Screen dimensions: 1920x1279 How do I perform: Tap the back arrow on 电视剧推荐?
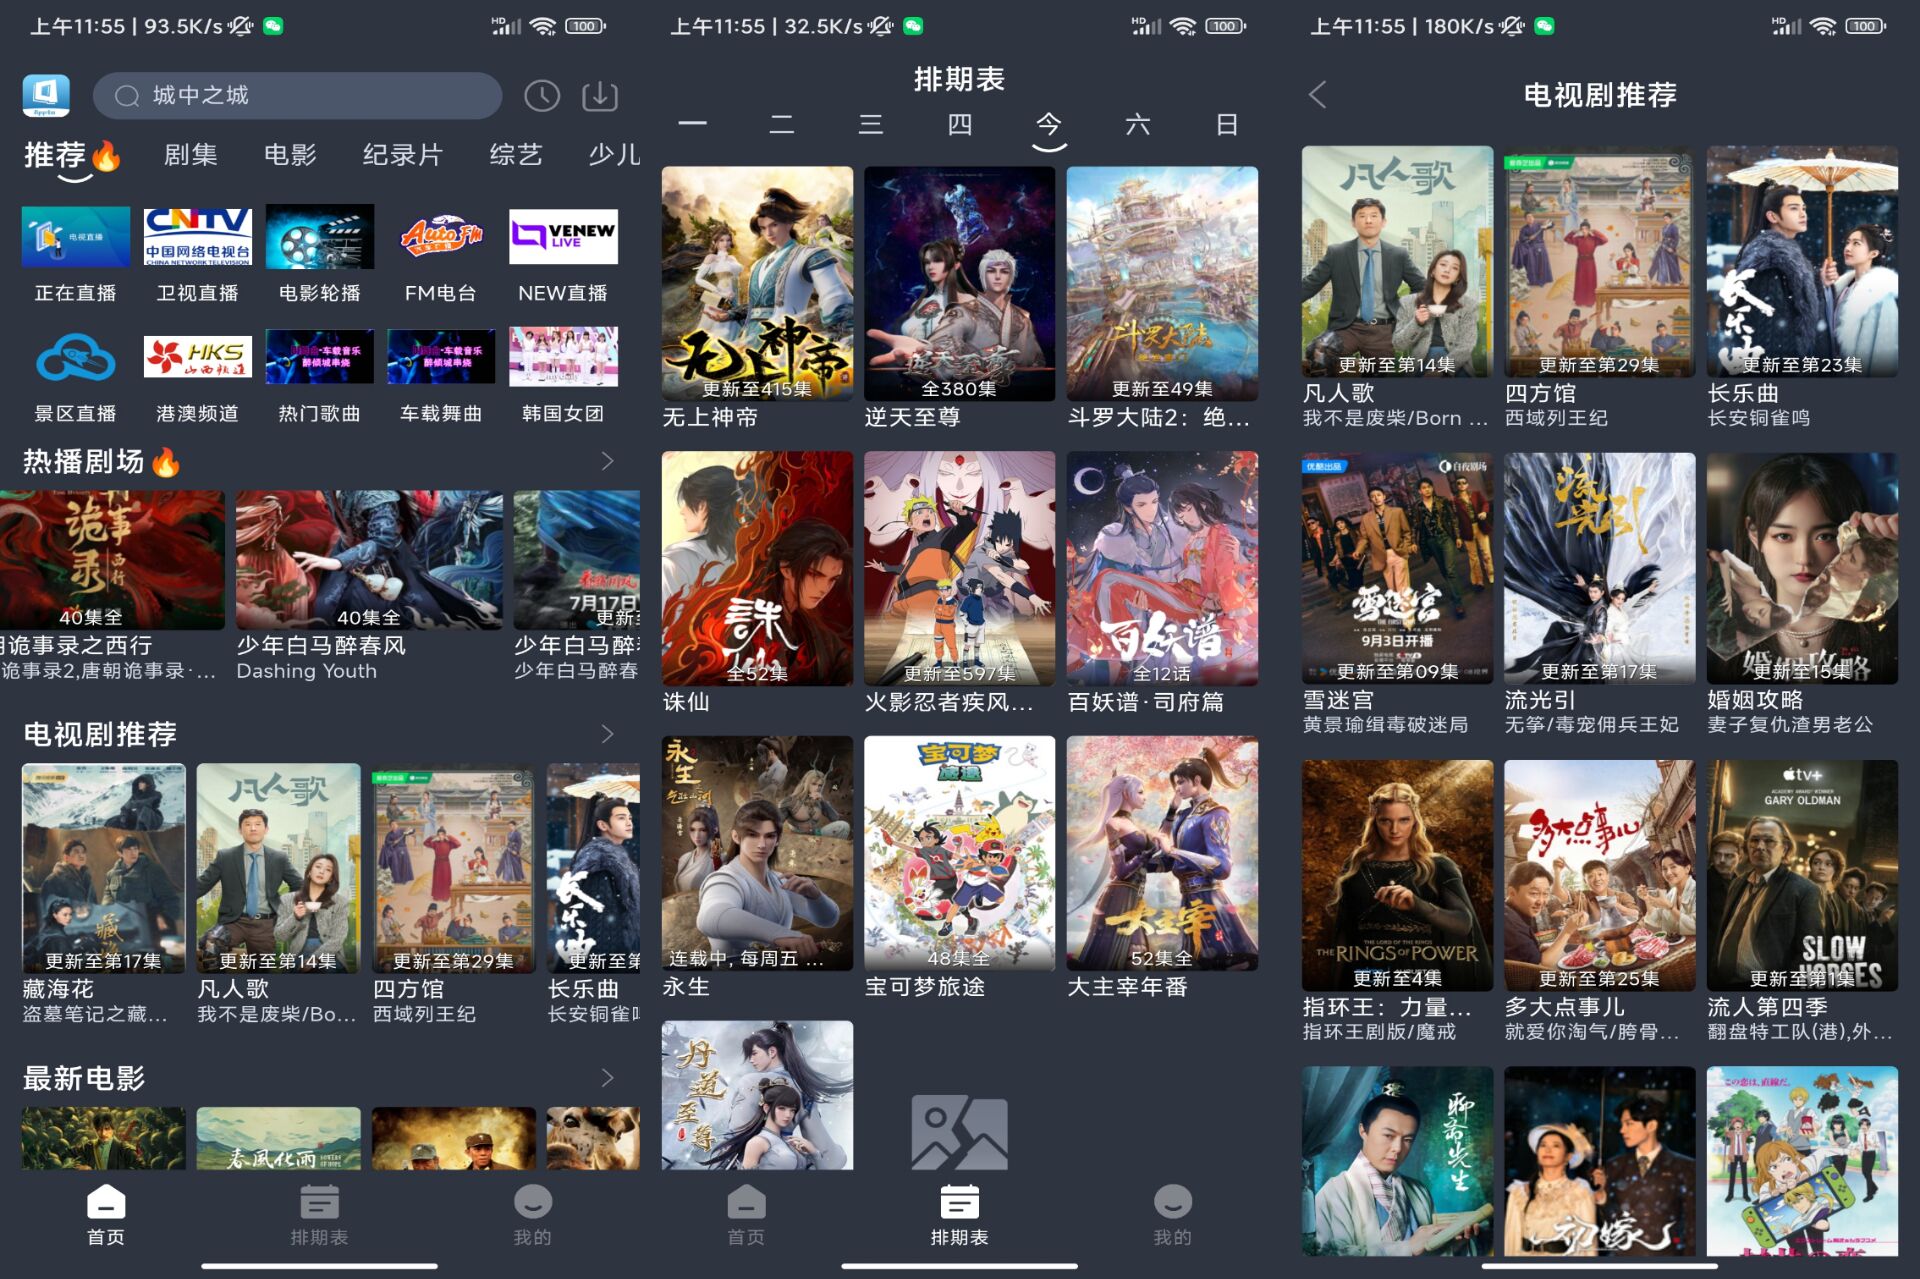pyautogui.click(x=1318, y=95)
